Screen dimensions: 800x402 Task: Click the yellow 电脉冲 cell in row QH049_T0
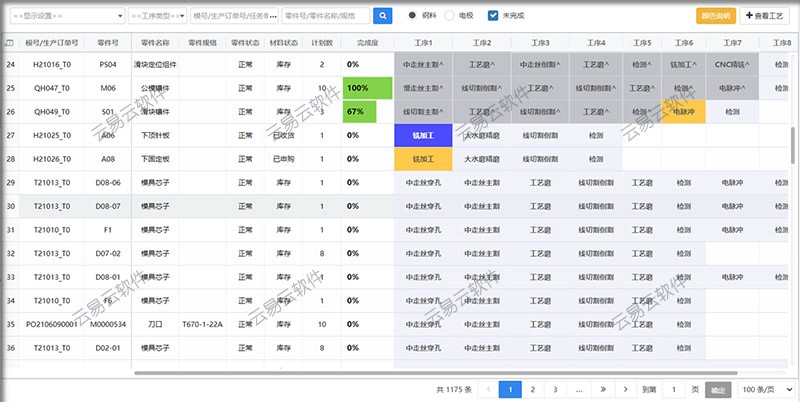[684, 112]
